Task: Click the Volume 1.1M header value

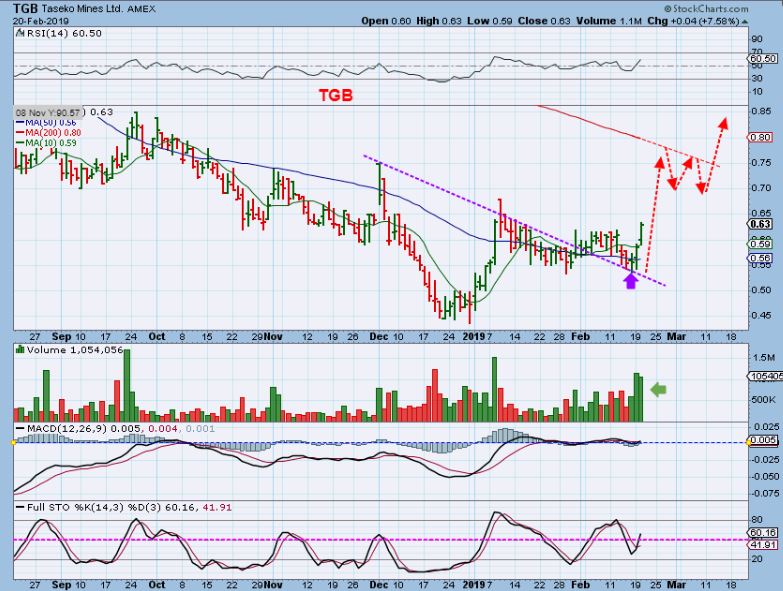Action: [609, 21]
